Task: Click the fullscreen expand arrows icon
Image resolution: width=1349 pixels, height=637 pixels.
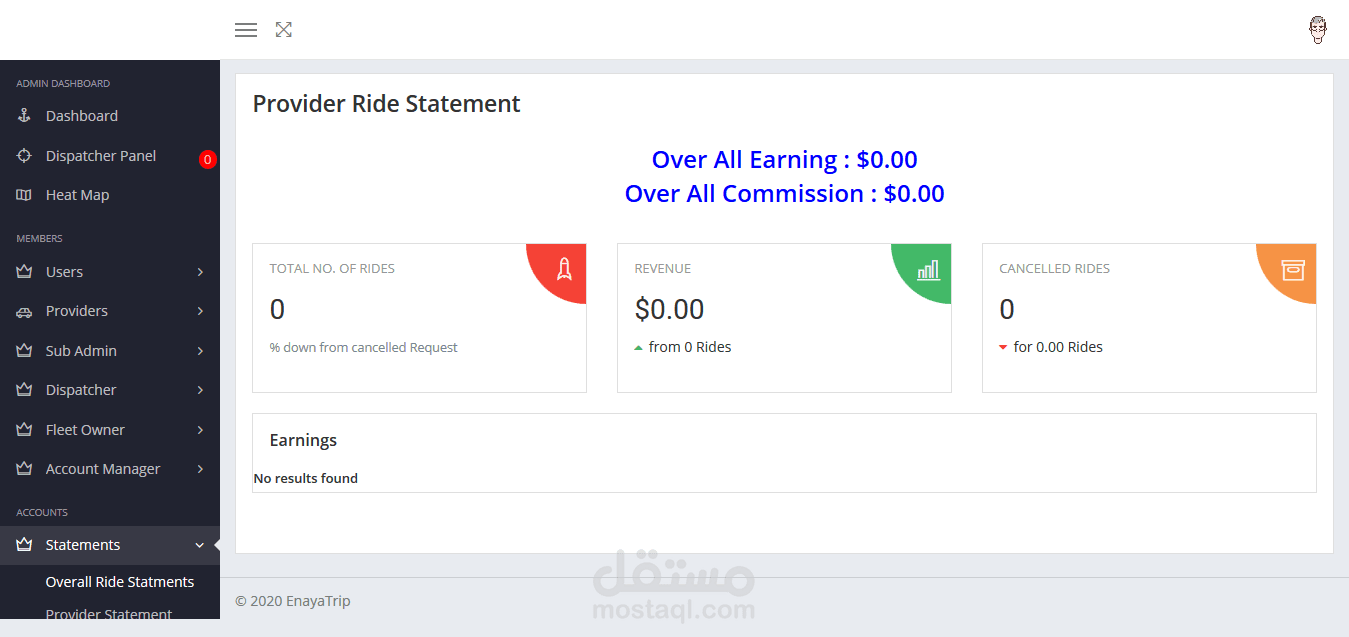Action: click(284, 30)
